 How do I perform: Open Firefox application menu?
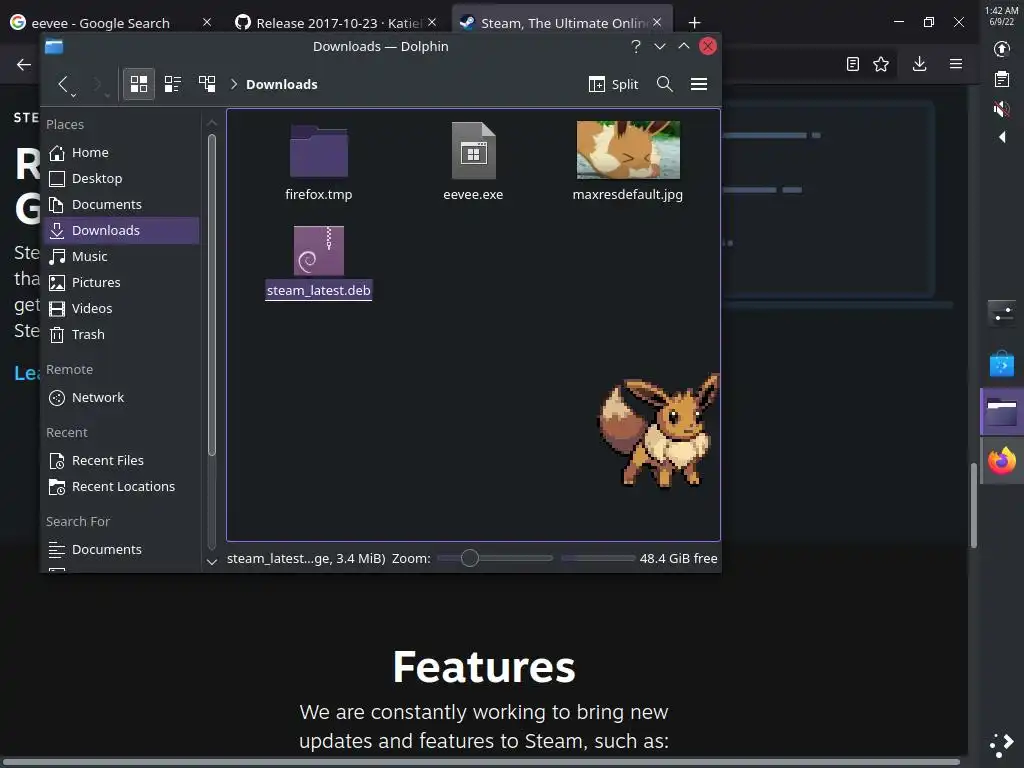tap(955, 64)
